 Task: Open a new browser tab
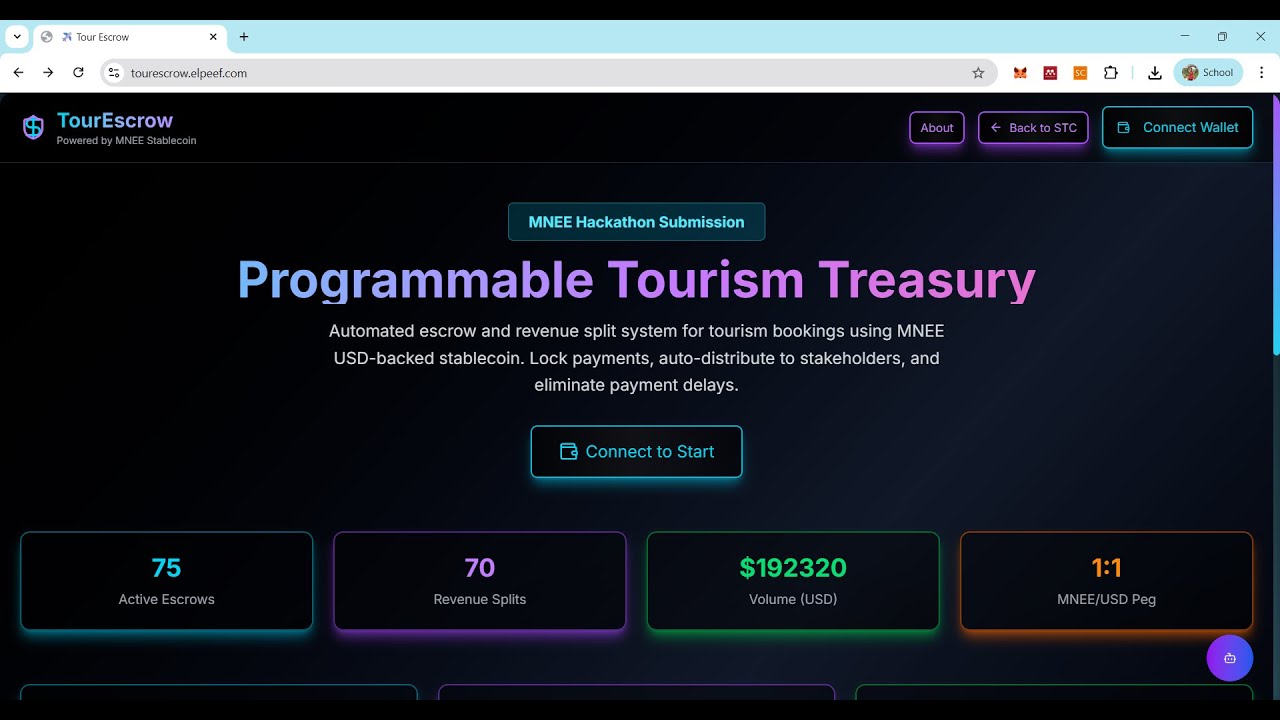tap(244, 37)
